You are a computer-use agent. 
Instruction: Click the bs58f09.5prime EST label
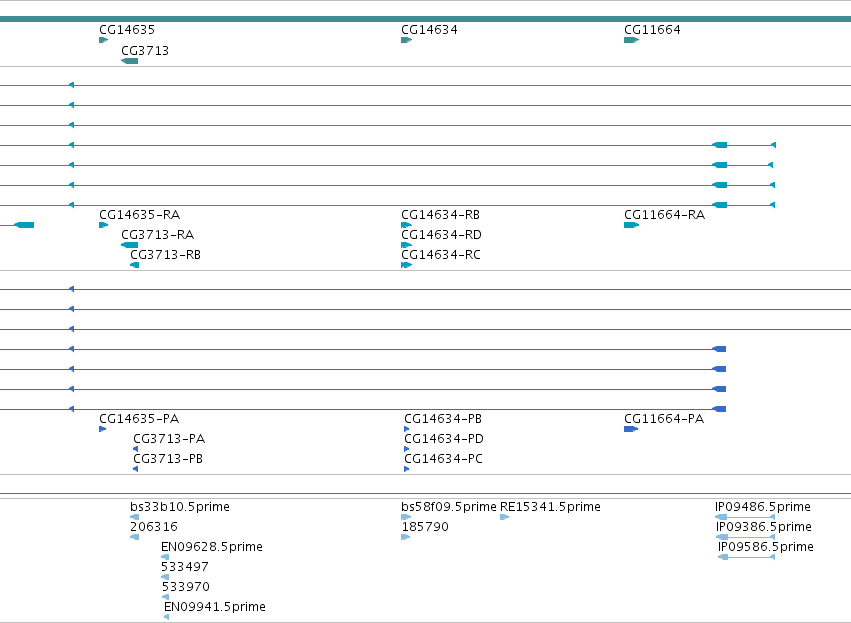449,507
